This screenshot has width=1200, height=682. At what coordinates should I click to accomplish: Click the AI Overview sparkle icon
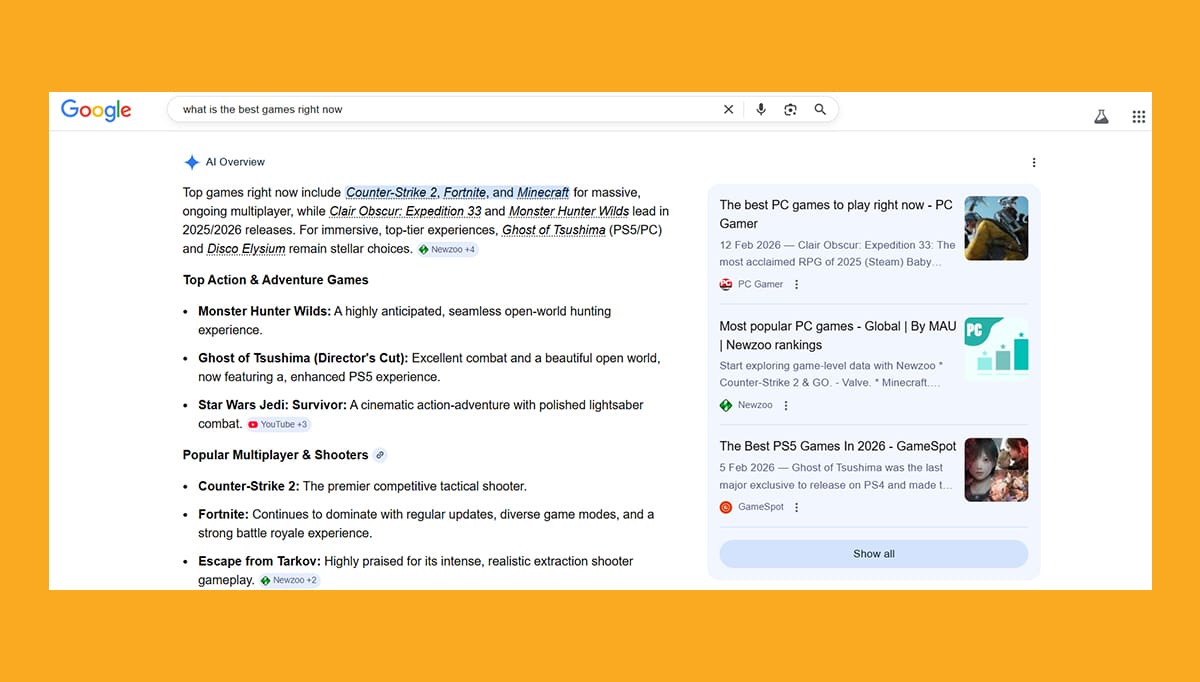click(191, 162)
